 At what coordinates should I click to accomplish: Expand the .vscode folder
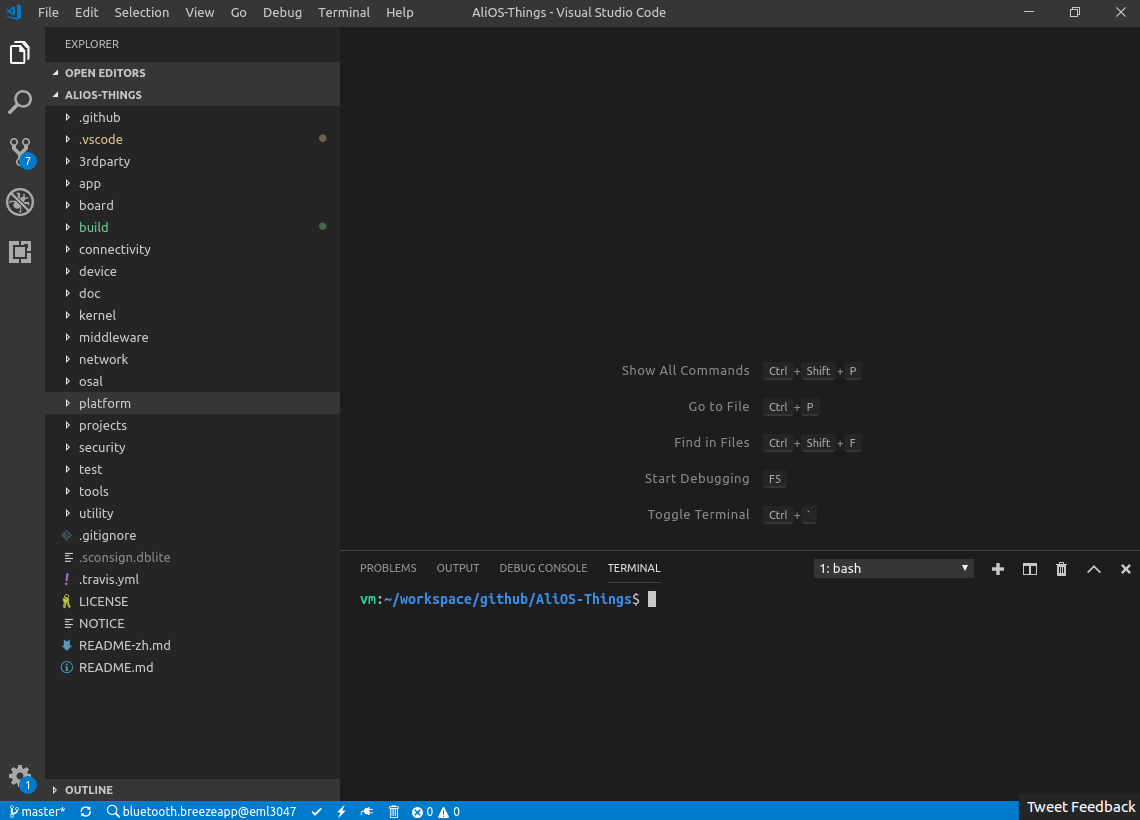(x=192, y=139)
